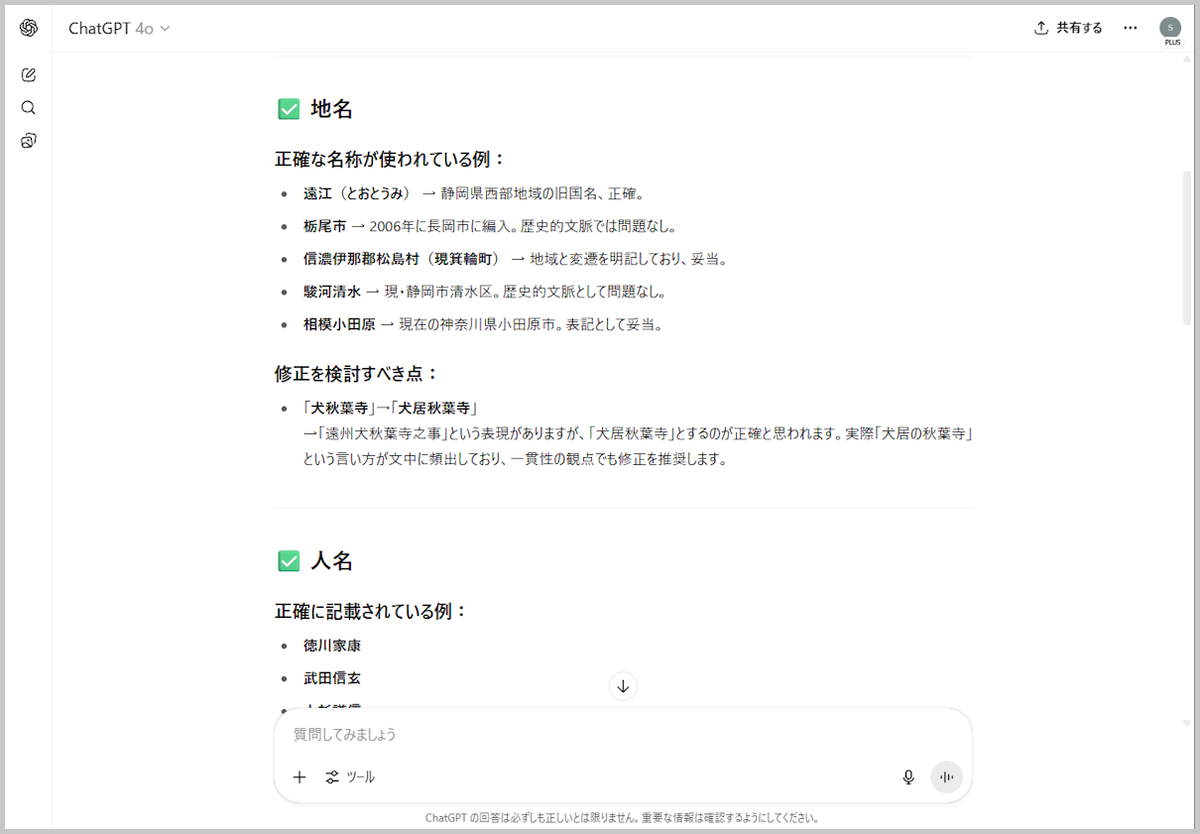Open the library icon in the sidebar
The height and width of the screenshot is (834, 1200).
tap(28, 140)
